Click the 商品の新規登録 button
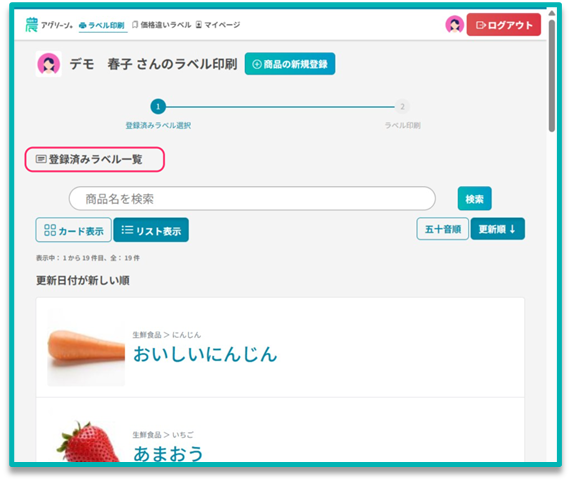The width and height of the screenshot is (571, 482). click(x=290, y=64)
